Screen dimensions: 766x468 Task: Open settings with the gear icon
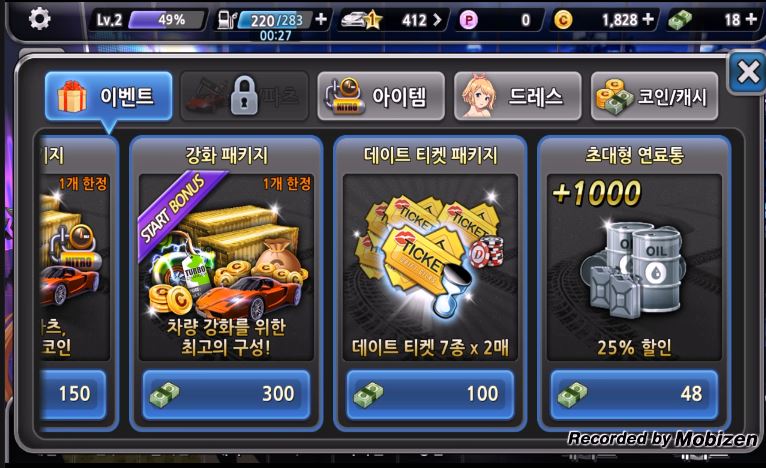click(39, 19)
